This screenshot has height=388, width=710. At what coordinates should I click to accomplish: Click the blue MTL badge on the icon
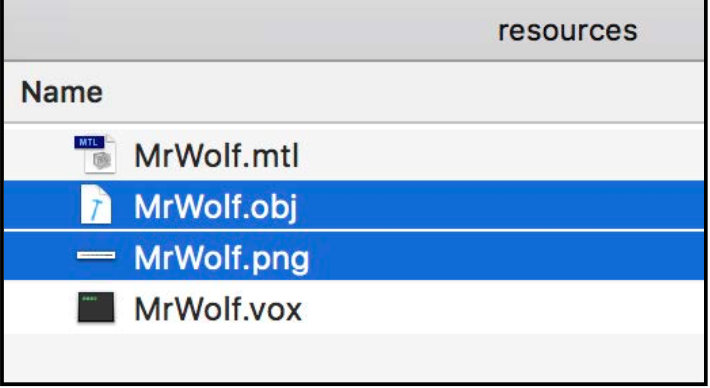click(89, 142)
